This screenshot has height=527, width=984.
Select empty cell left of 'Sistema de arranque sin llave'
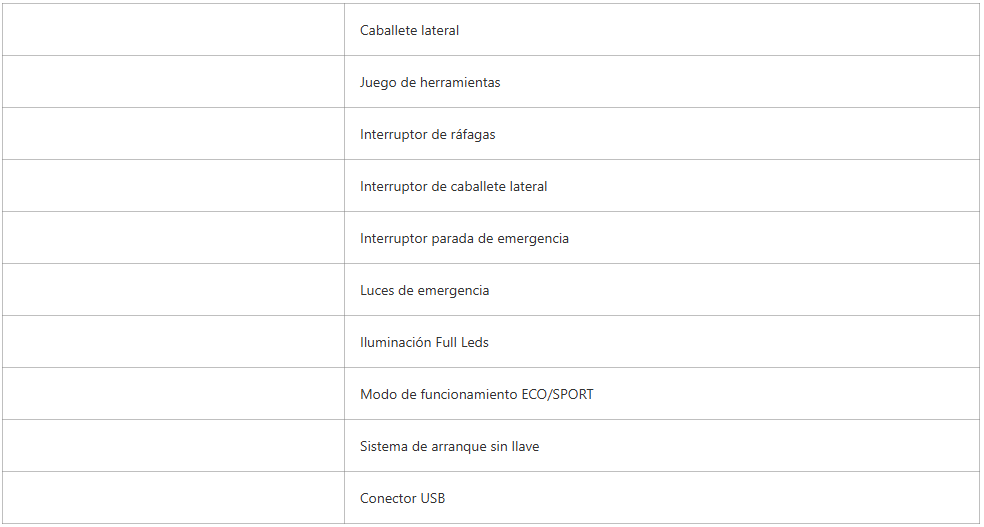[x=173, y=446]
